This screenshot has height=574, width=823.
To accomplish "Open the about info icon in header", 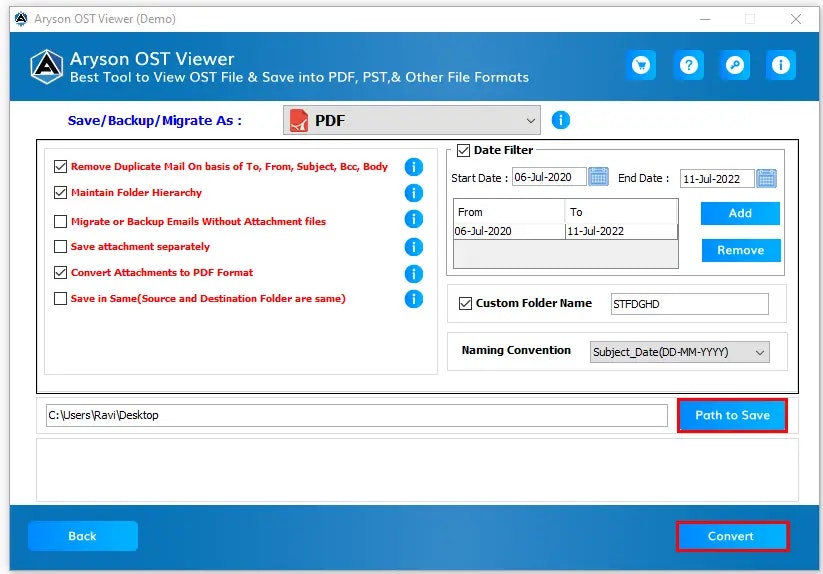I will pos(780,65).
